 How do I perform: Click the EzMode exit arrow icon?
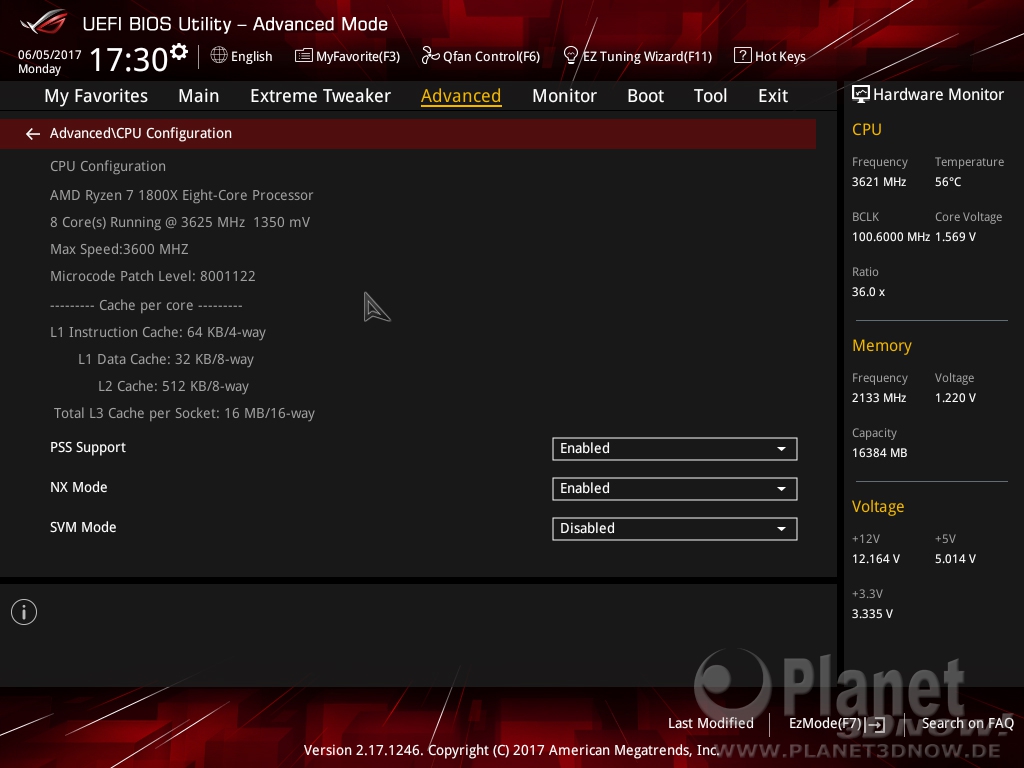point(876,724)
